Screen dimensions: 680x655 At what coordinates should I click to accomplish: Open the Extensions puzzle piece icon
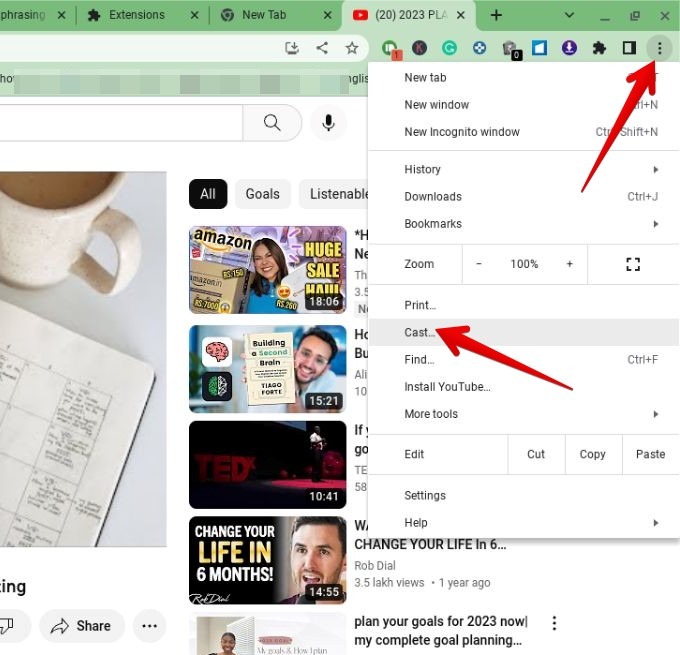[599, 48]
